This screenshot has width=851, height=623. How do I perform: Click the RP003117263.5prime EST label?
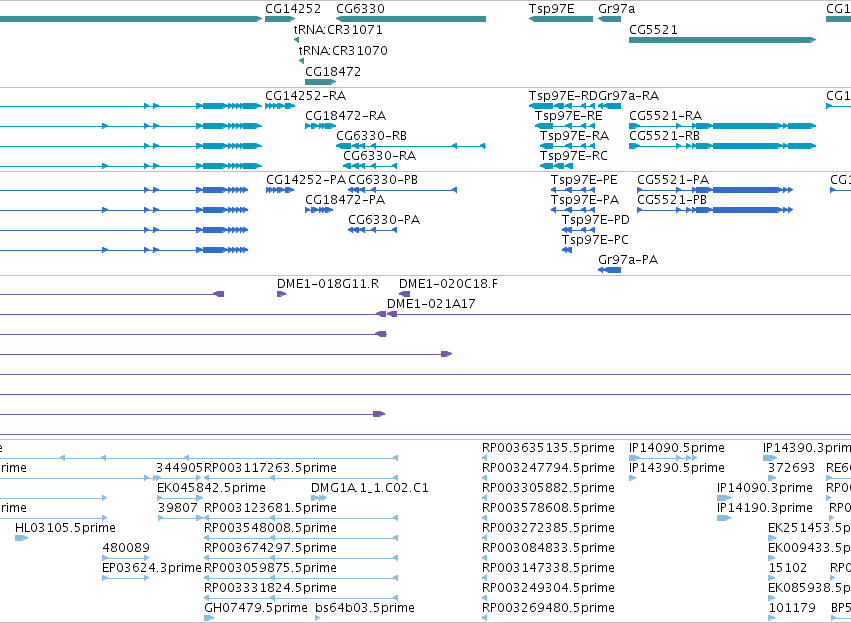pyautogui.click(x=270, y=468)
